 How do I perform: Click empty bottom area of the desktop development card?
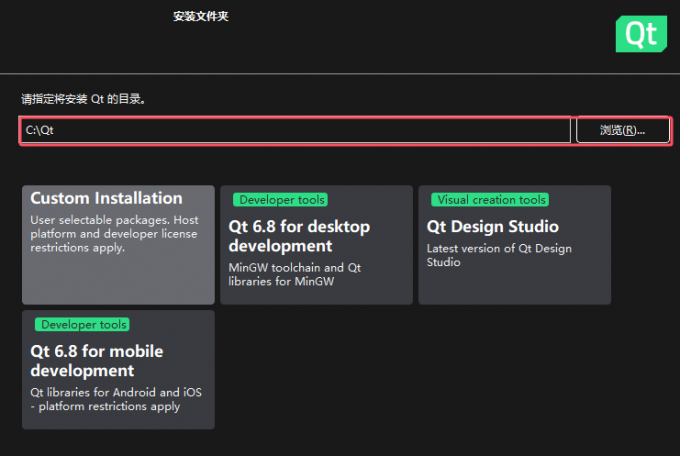pyautogui.click(x=315, y=296)
